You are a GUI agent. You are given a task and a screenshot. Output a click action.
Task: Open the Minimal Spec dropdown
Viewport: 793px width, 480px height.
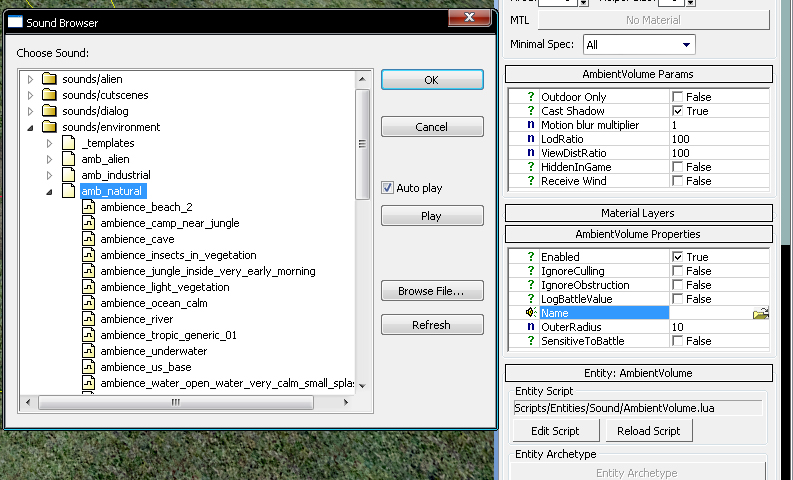tap(639, 44)
